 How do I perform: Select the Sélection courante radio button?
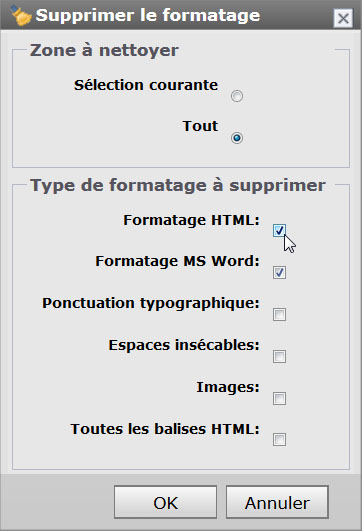(237, 96)
